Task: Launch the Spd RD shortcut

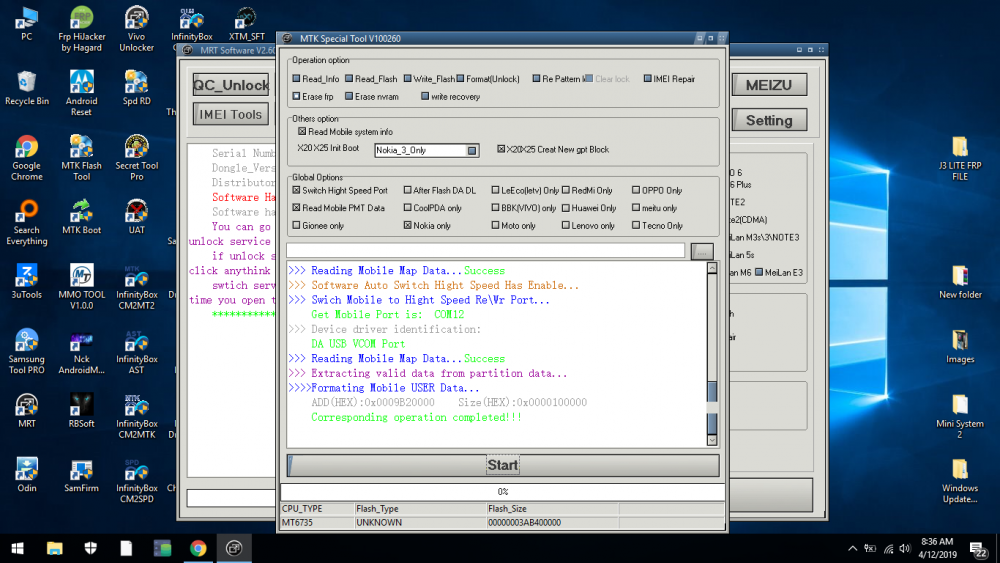Action: click(136, 88)
